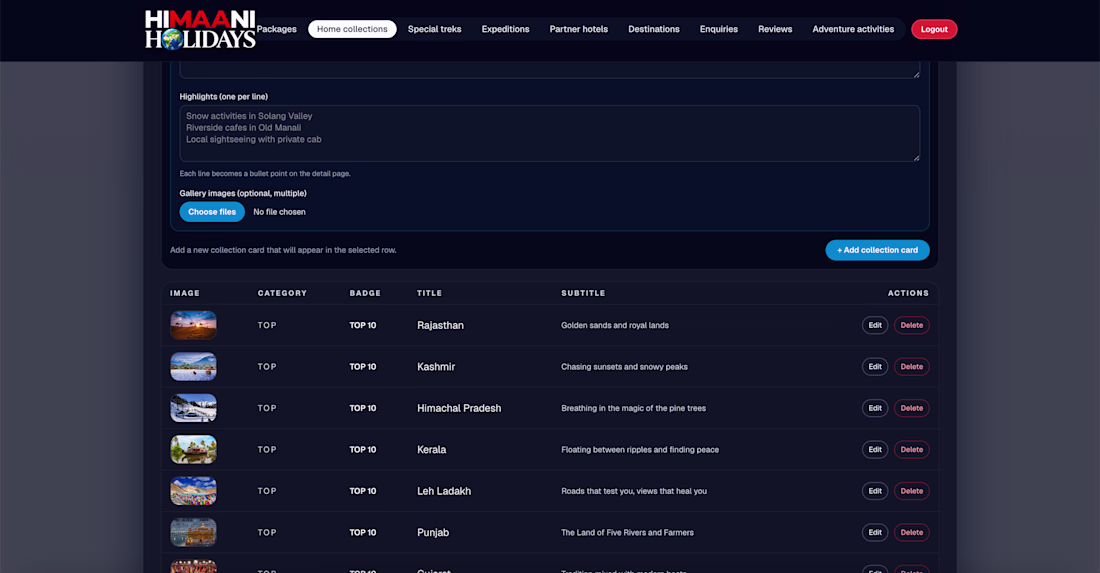Viewport: 1100px width, 573px height.
Task: Click the TOP category cell in Punjab row
Action: coord(267,532)
